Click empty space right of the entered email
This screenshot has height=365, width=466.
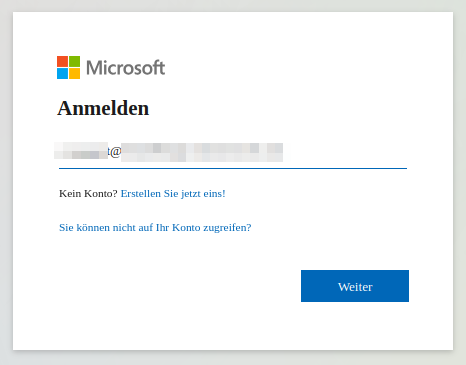[345, 152]
